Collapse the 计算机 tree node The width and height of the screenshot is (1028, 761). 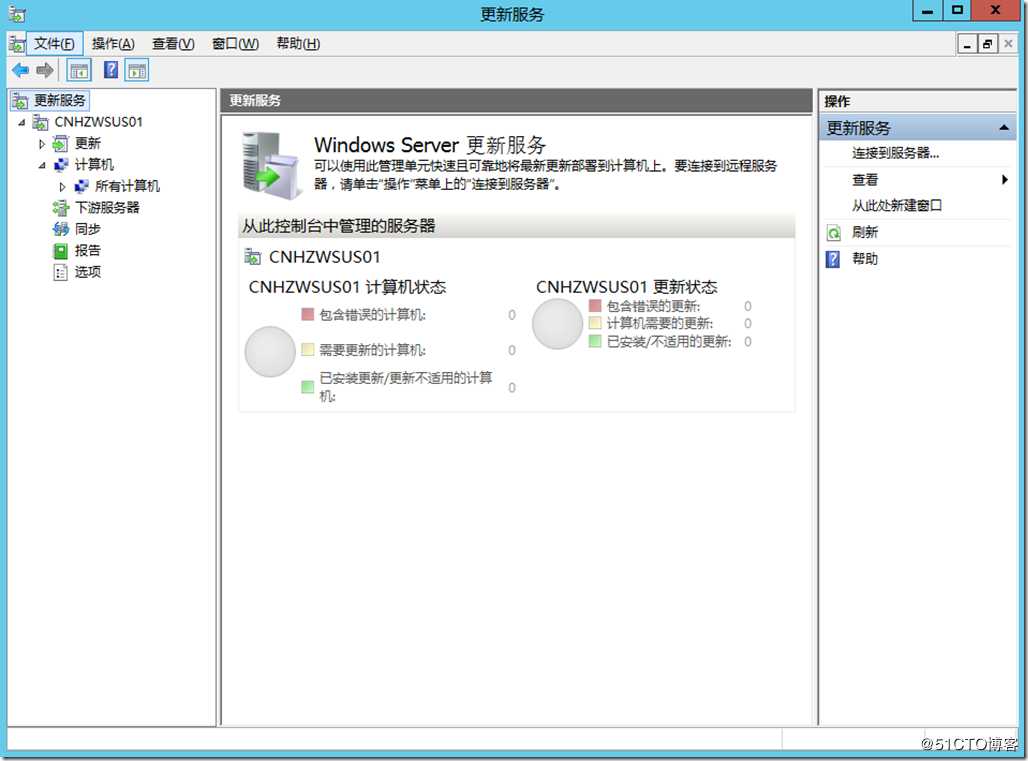[42, 165]
